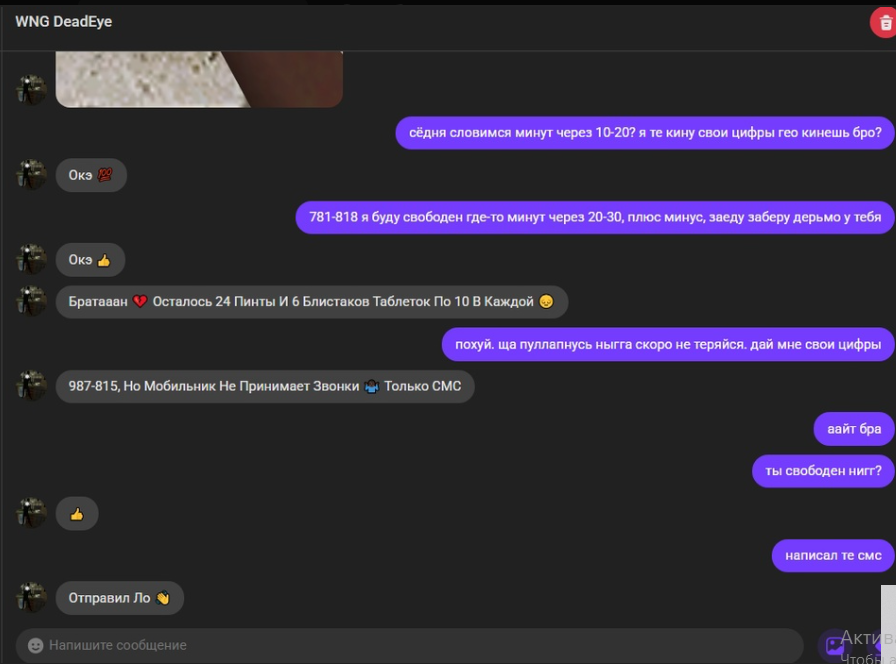
Task: Click the red trash delete icon
Action: [x=884, y=23]
